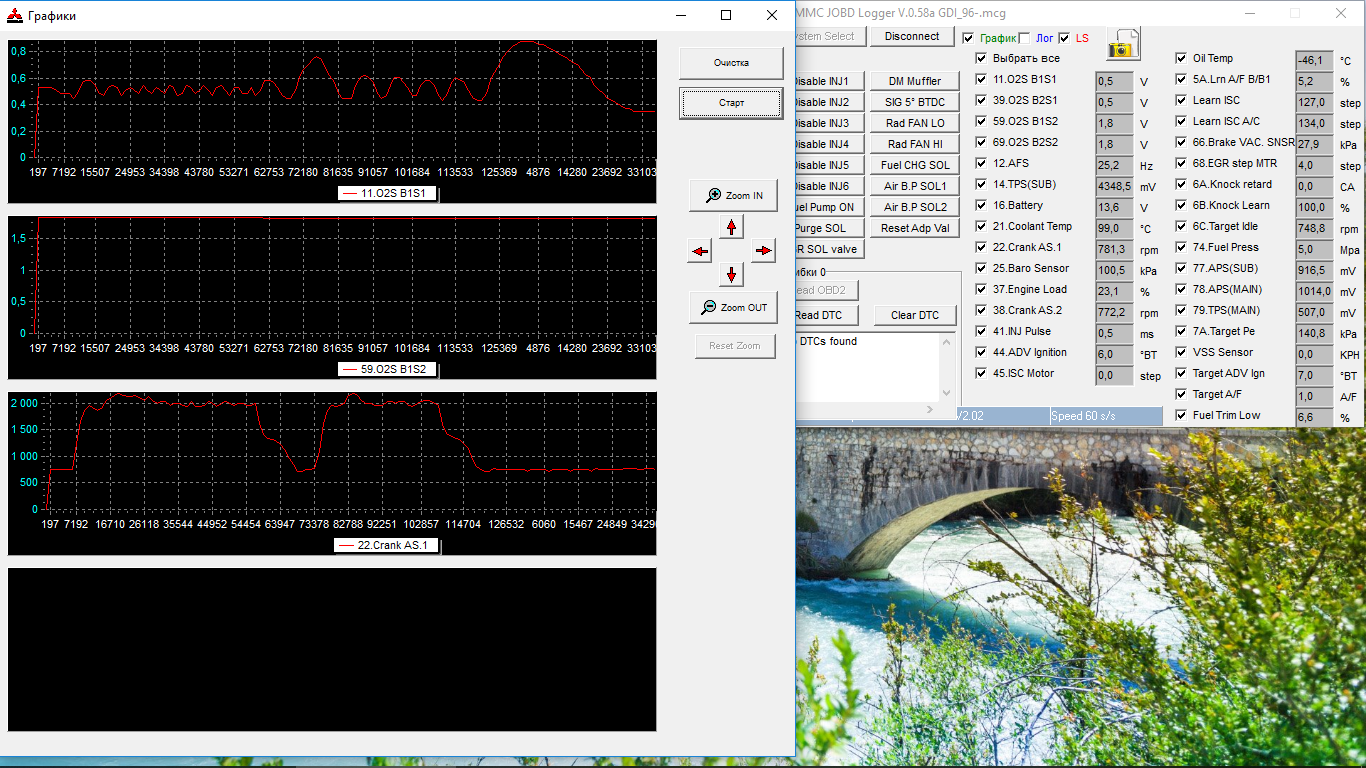This screenshot has width=1366, height=768.
Task: Pan graph up with red arrow
Action: tap(732, 227)
